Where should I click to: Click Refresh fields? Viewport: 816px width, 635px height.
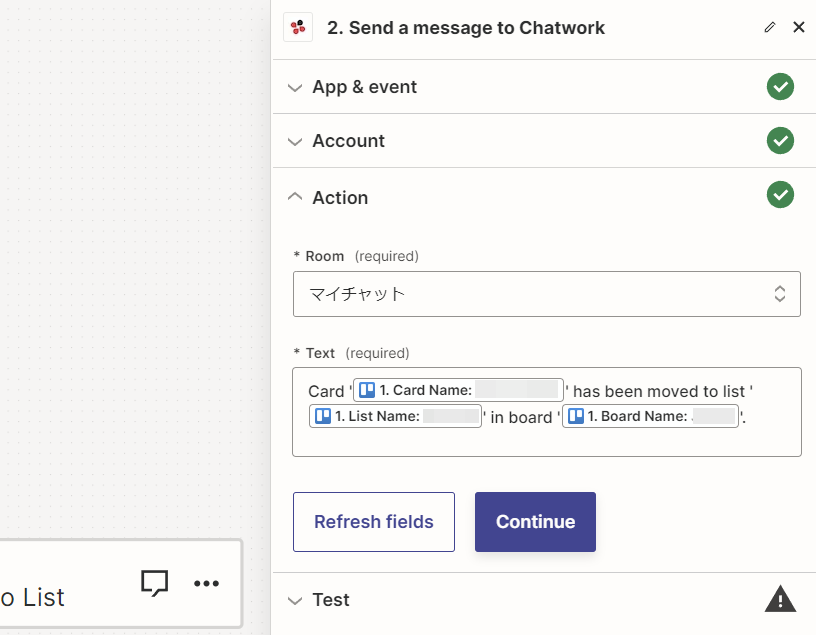[373, 521]
